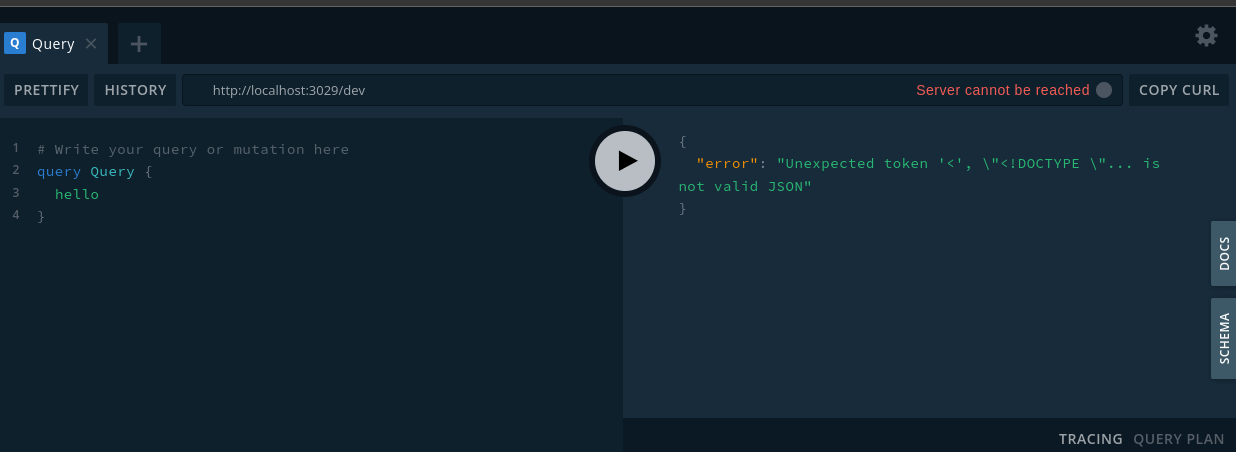Click the grey server status indicator dot
Image resolution: width=1236 pixels, height=452 pixels.
pyautogui.click(x=1104, y=90)
